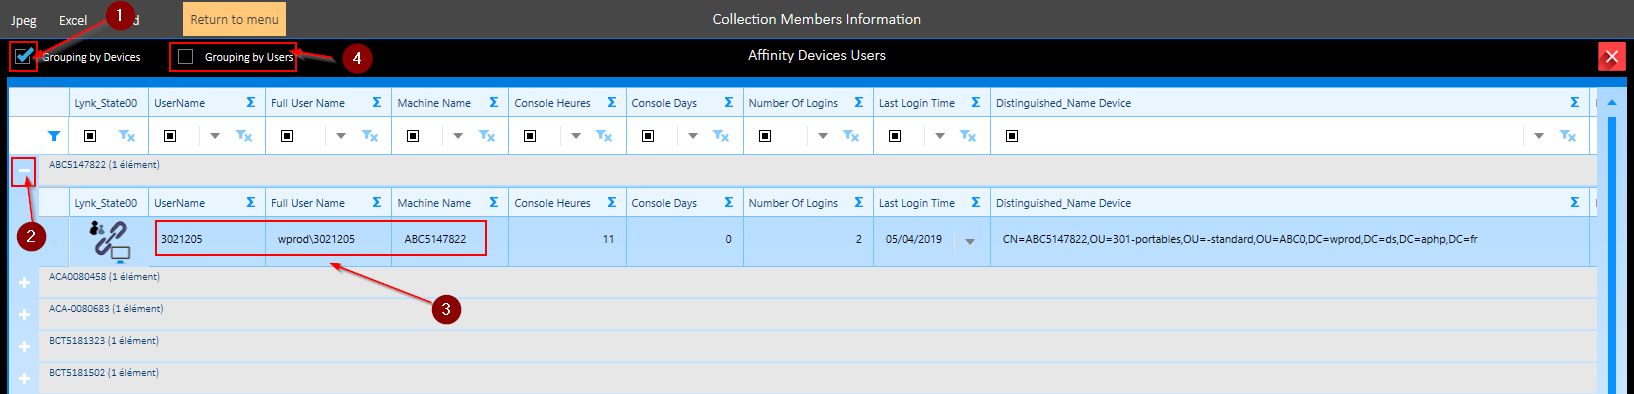Click sigma icon beside Machine Name in nested group header
This screenshot has width=1634, height=394.
[494, 203]
